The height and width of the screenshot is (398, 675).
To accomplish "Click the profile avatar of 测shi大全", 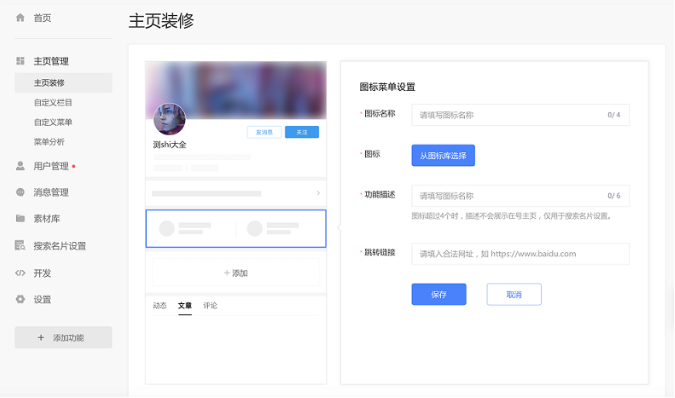I will pos(170,119).
